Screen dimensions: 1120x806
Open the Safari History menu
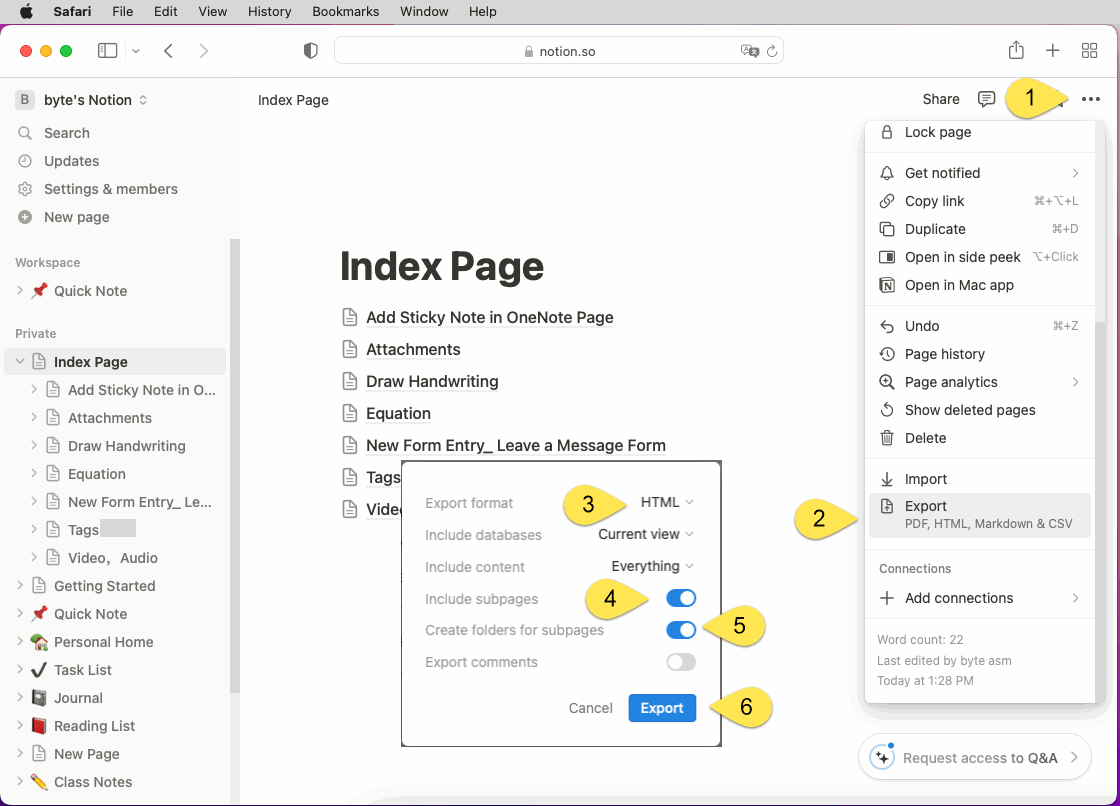click(x=269, y=11)
